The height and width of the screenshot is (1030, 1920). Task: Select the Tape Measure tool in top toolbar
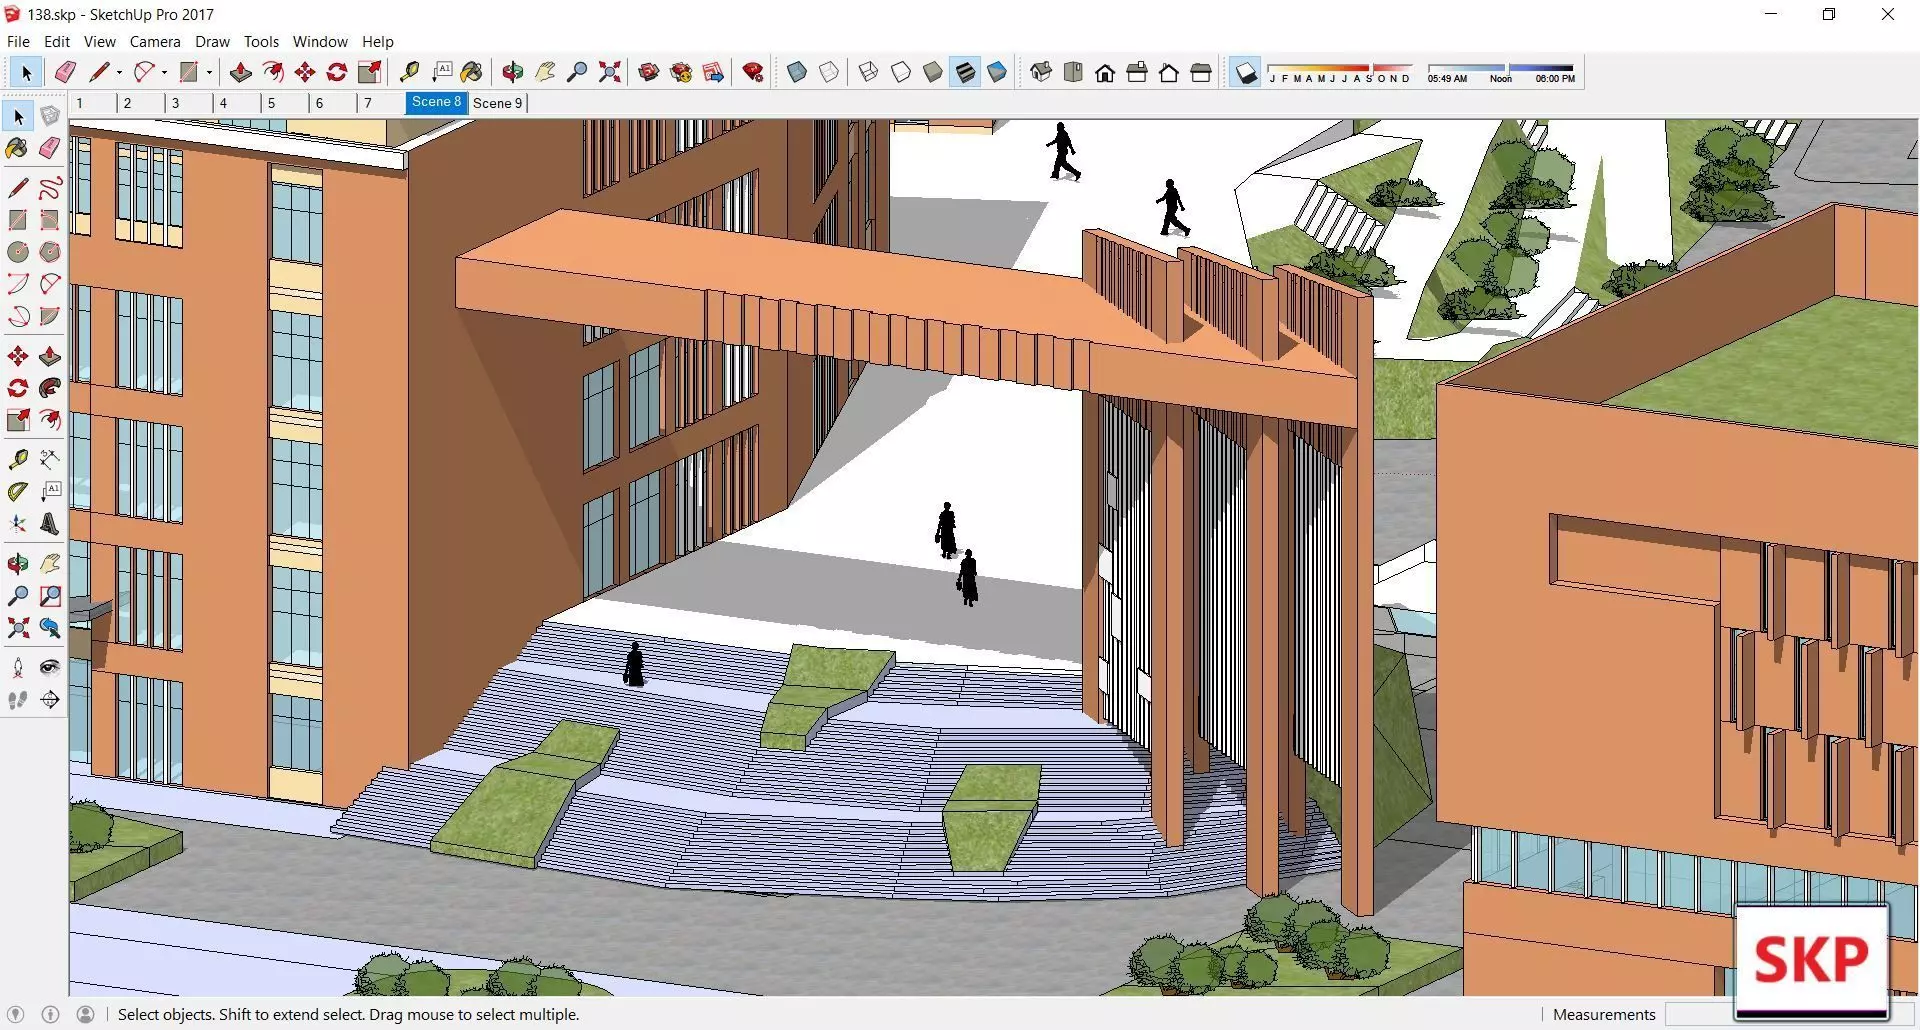tap(409, 72)
